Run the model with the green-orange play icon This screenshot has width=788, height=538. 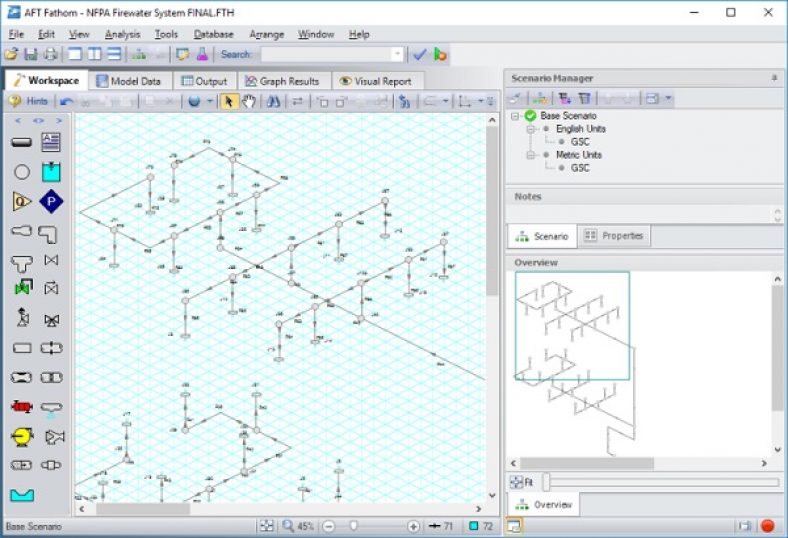tap(440, 54)
